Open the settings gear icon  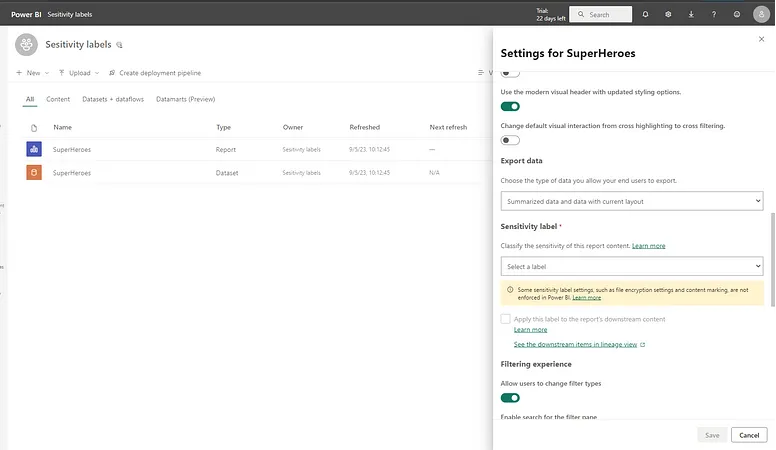tap(668, 14)
